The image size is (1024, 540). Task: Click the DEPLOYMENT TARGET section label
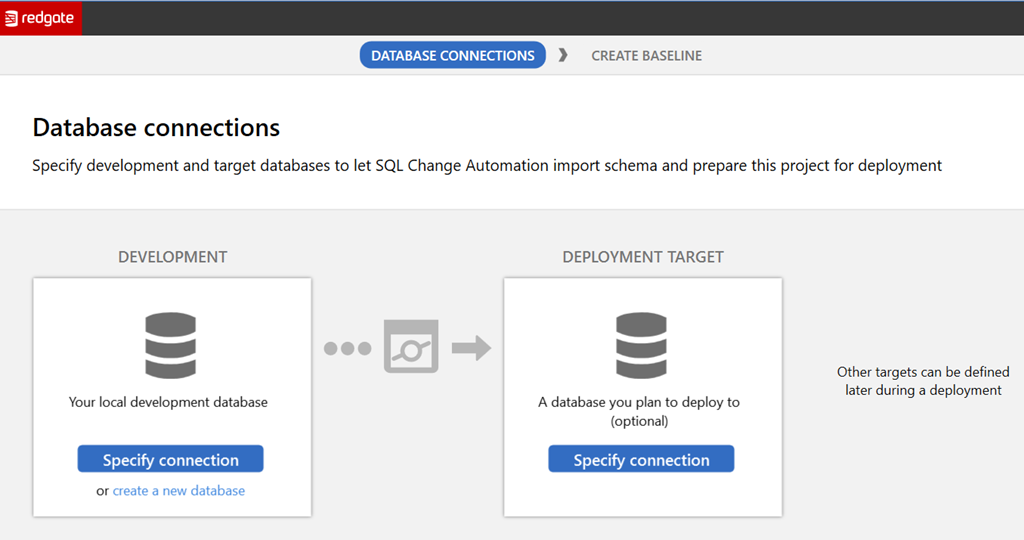(642, 257)
